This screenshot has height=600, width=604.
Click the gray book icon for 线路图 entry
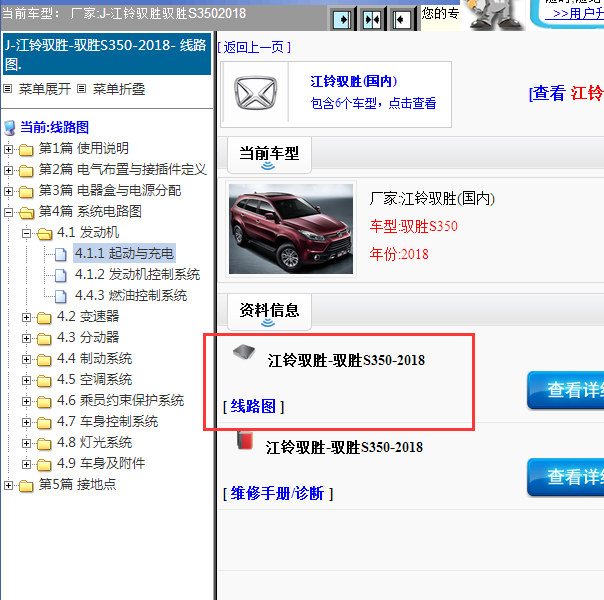coord(244,352)
